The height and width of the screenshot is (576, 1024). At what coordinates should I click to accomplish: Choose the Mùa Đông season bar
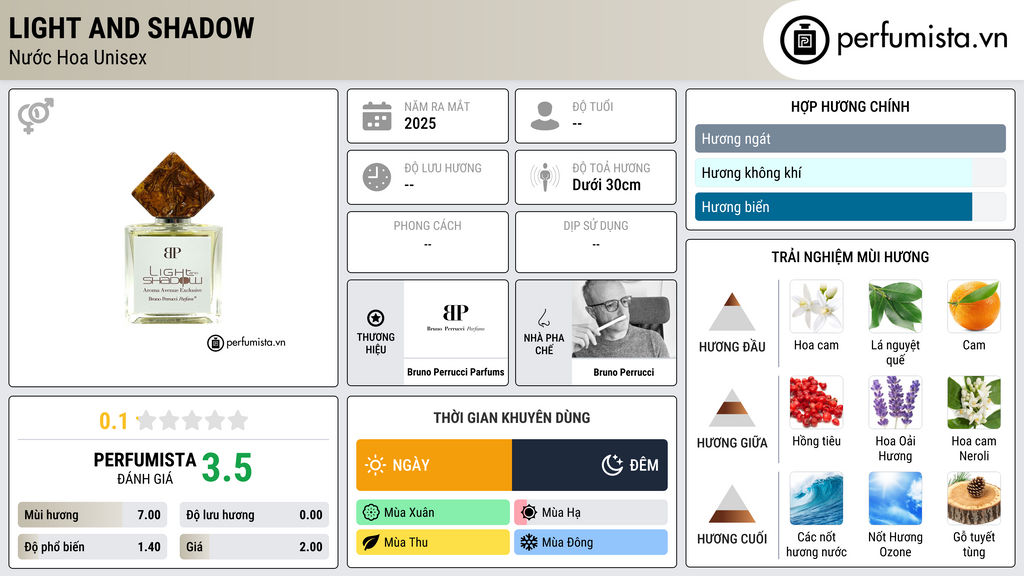(x=591, y=542)
